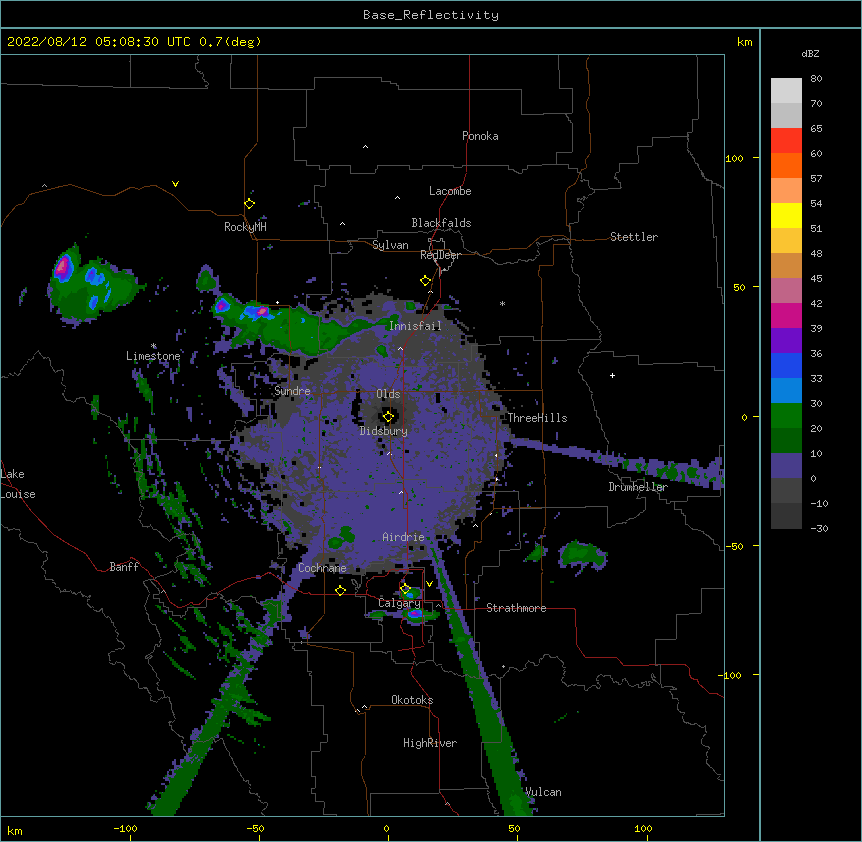Select the slate purple 10–0 dBZ swatch
This screenshot has width=862, height=842.
(x=786, y=466)
